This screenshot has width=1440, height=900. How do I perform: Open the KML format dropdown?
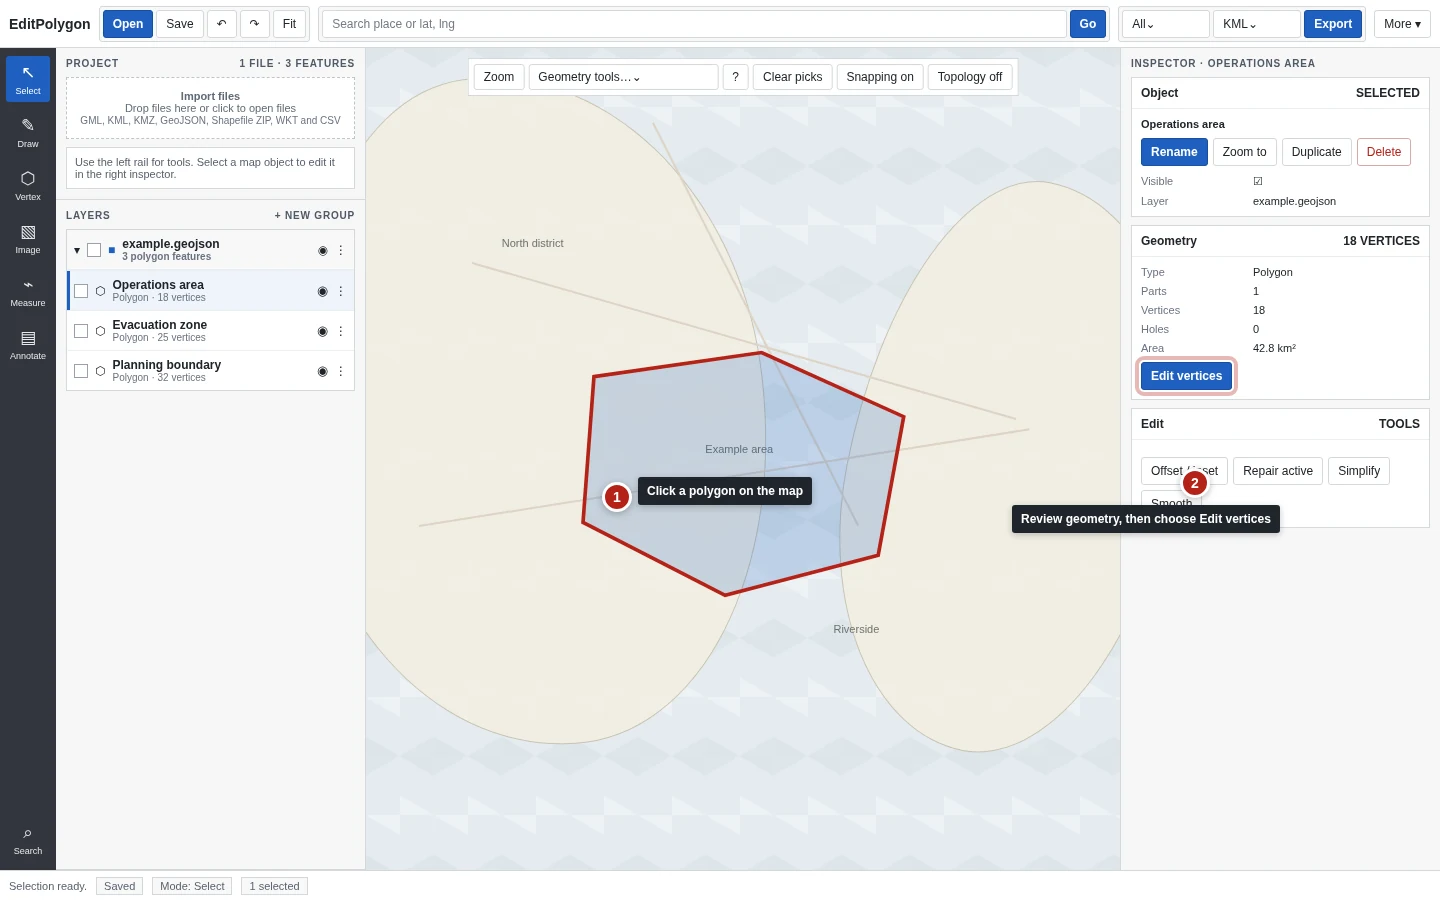tap(1257, 24)
